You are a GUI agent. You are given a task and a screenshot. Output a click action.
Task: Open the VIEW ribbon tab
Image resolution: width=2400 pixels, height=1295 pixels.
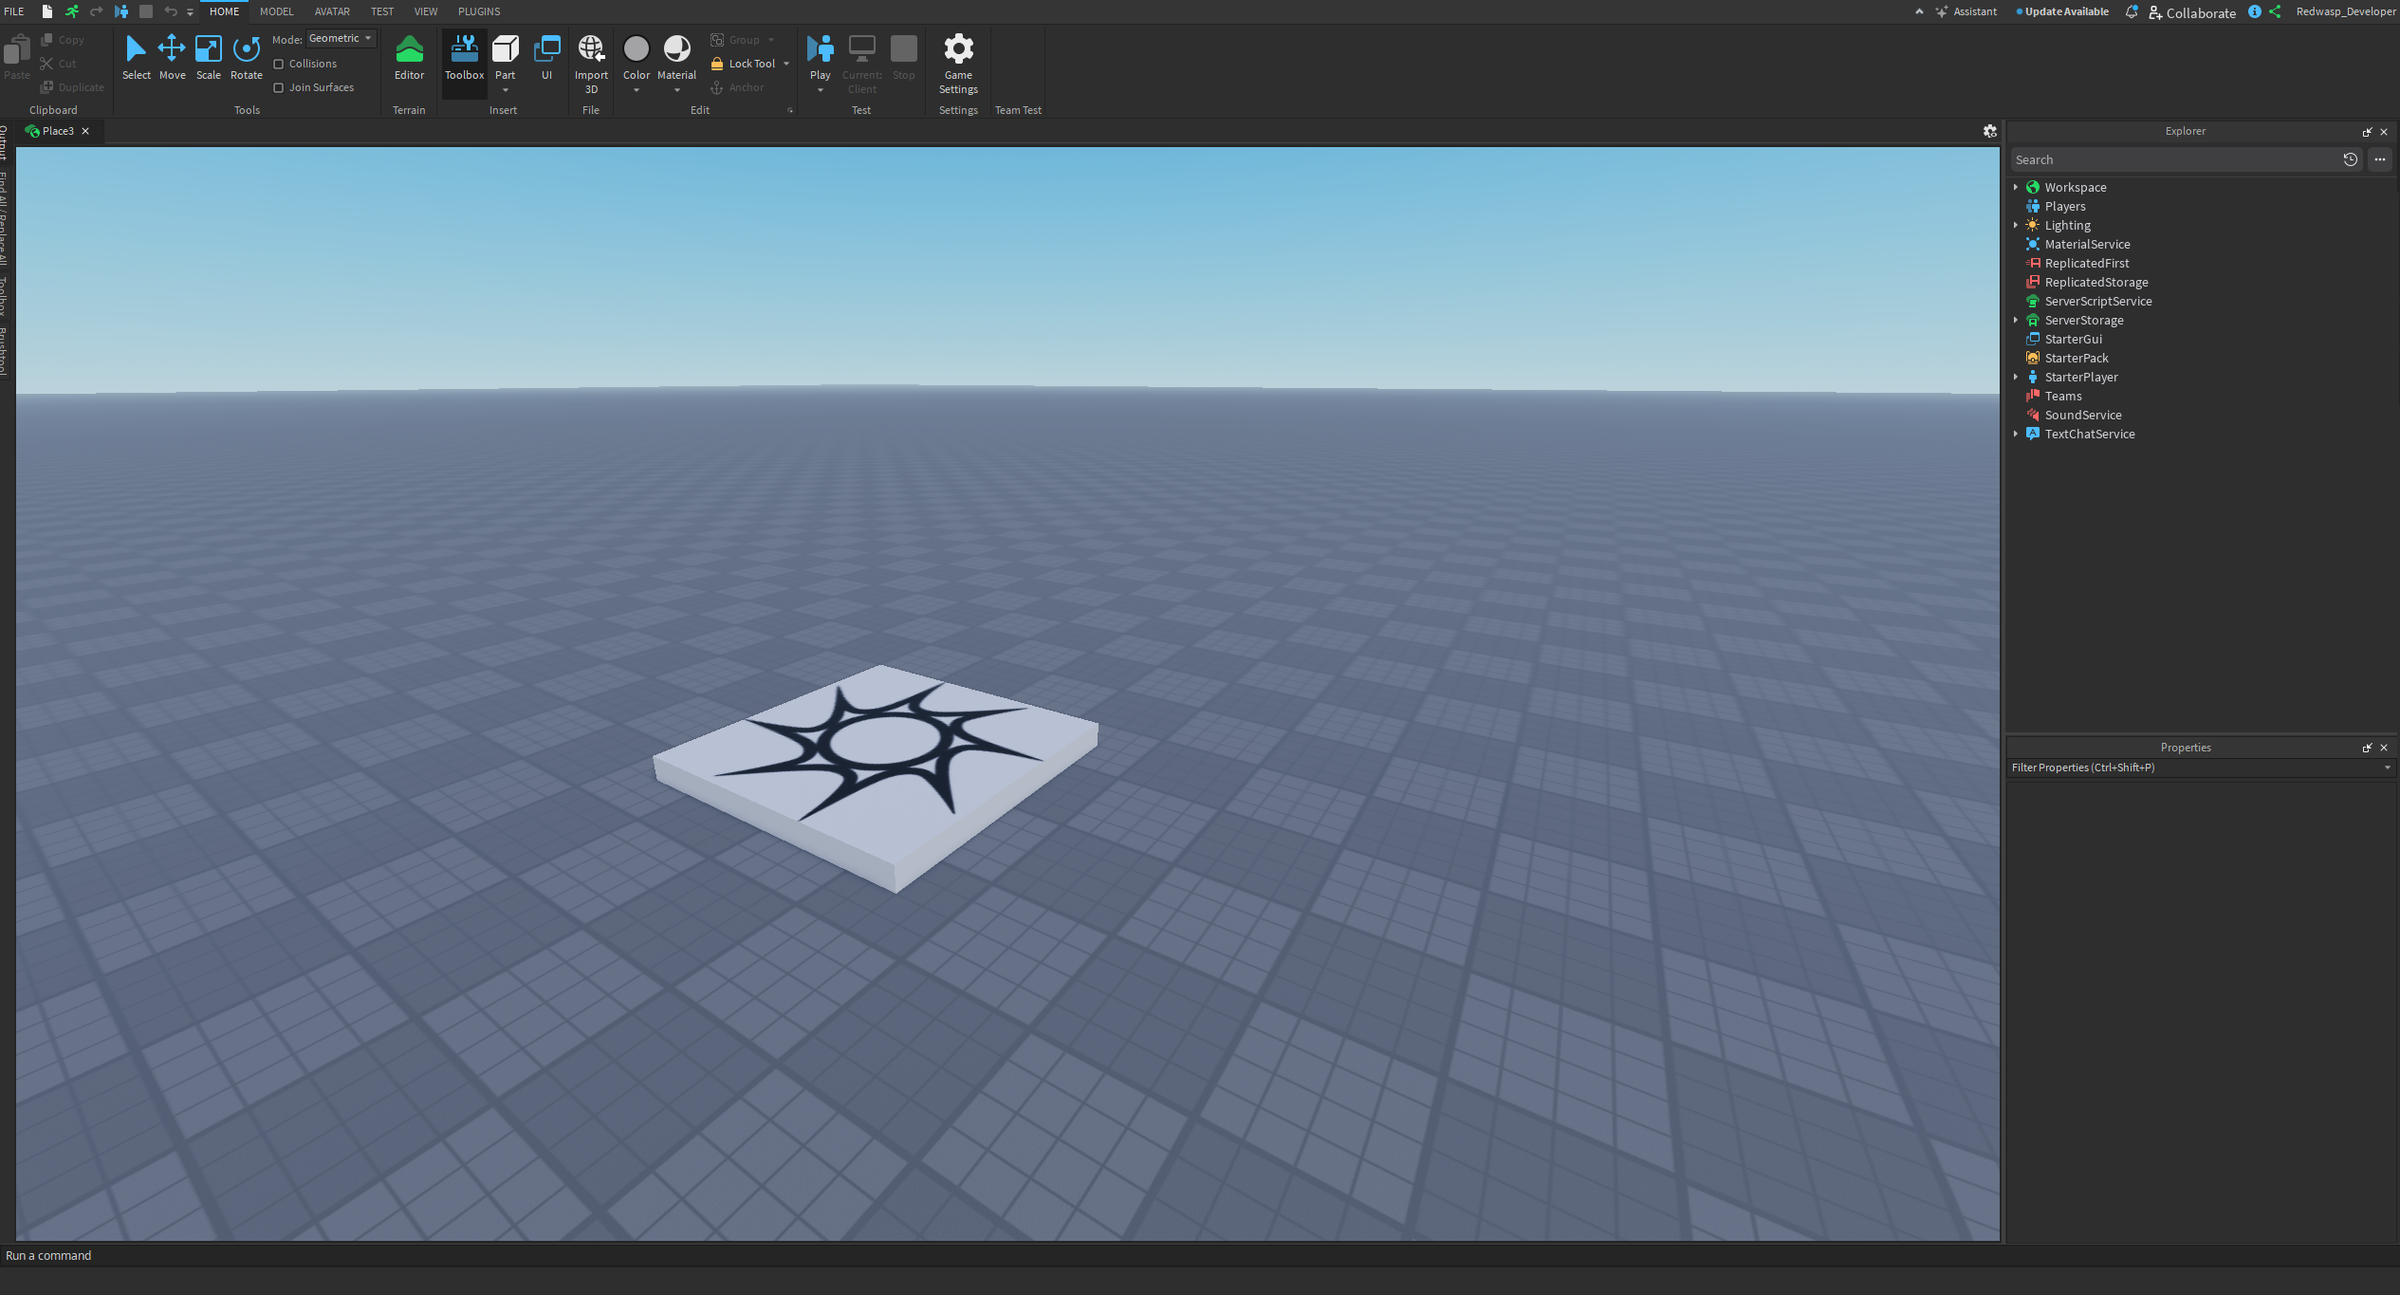click(426, 11)
